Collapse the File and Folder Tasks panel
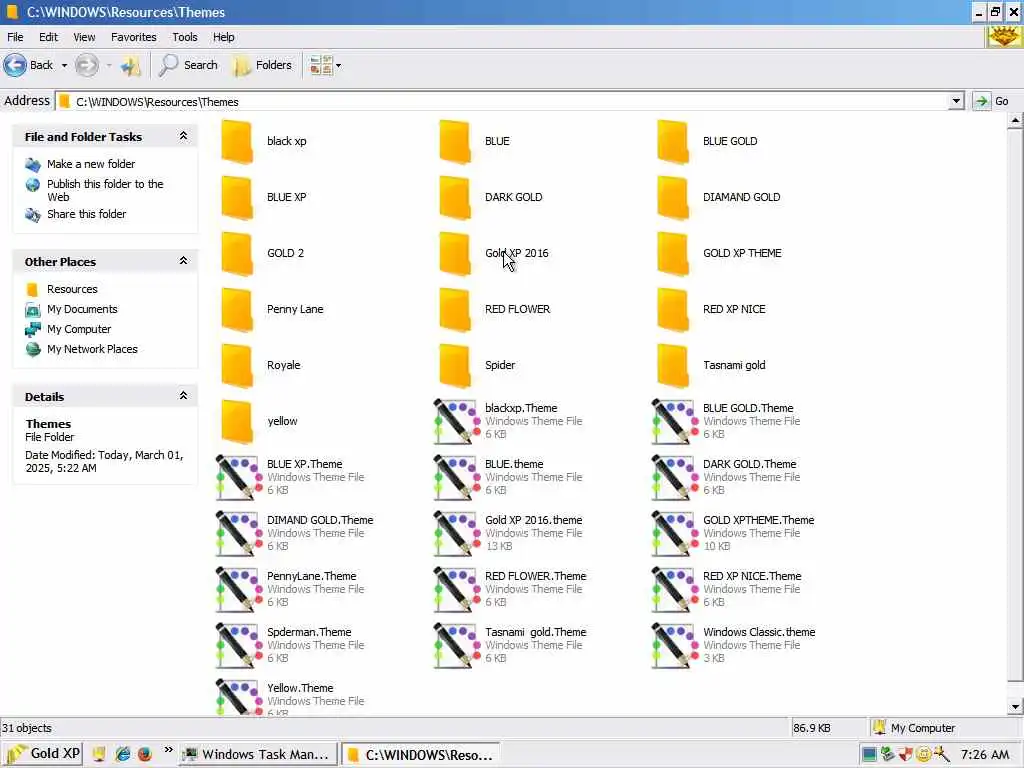Screen dimensions: 1024x768 [184, 136]
